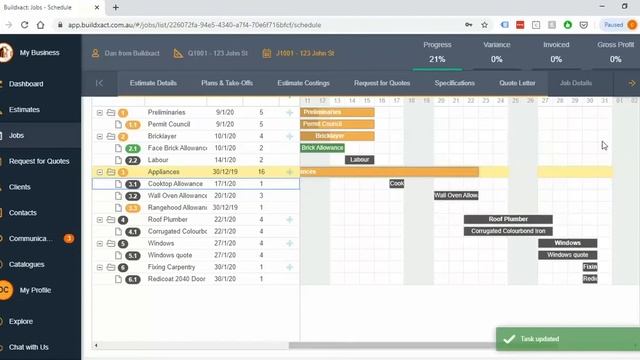Click the document icon beside Windows quote

[x=118, y=256]
